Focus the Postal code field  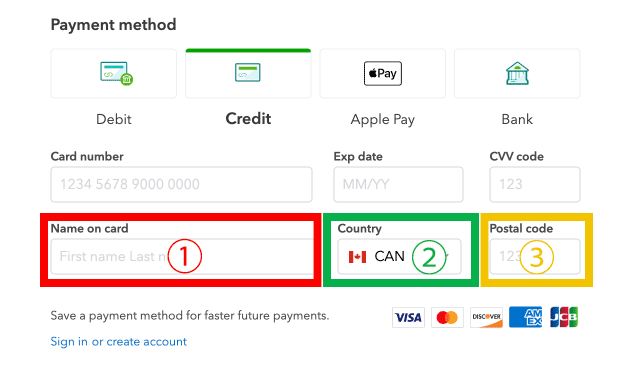(535, 256)
